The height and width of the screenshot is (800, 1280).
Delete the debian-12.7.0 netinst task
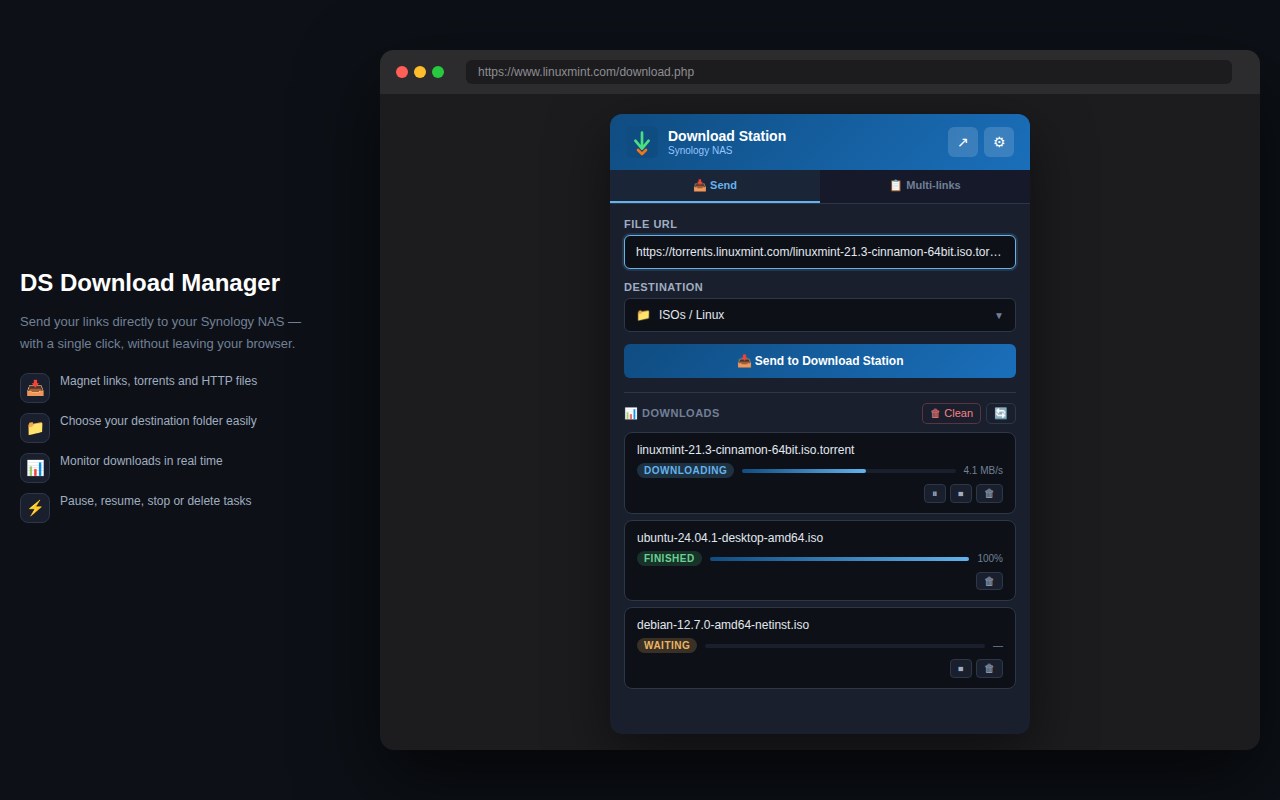[989, 668]
